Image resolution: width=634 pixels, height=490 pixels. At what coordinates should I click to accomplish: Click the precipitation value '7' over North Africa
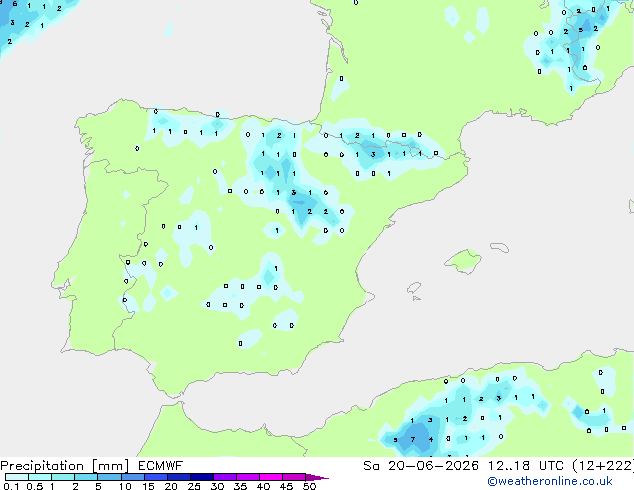(413, 439)
